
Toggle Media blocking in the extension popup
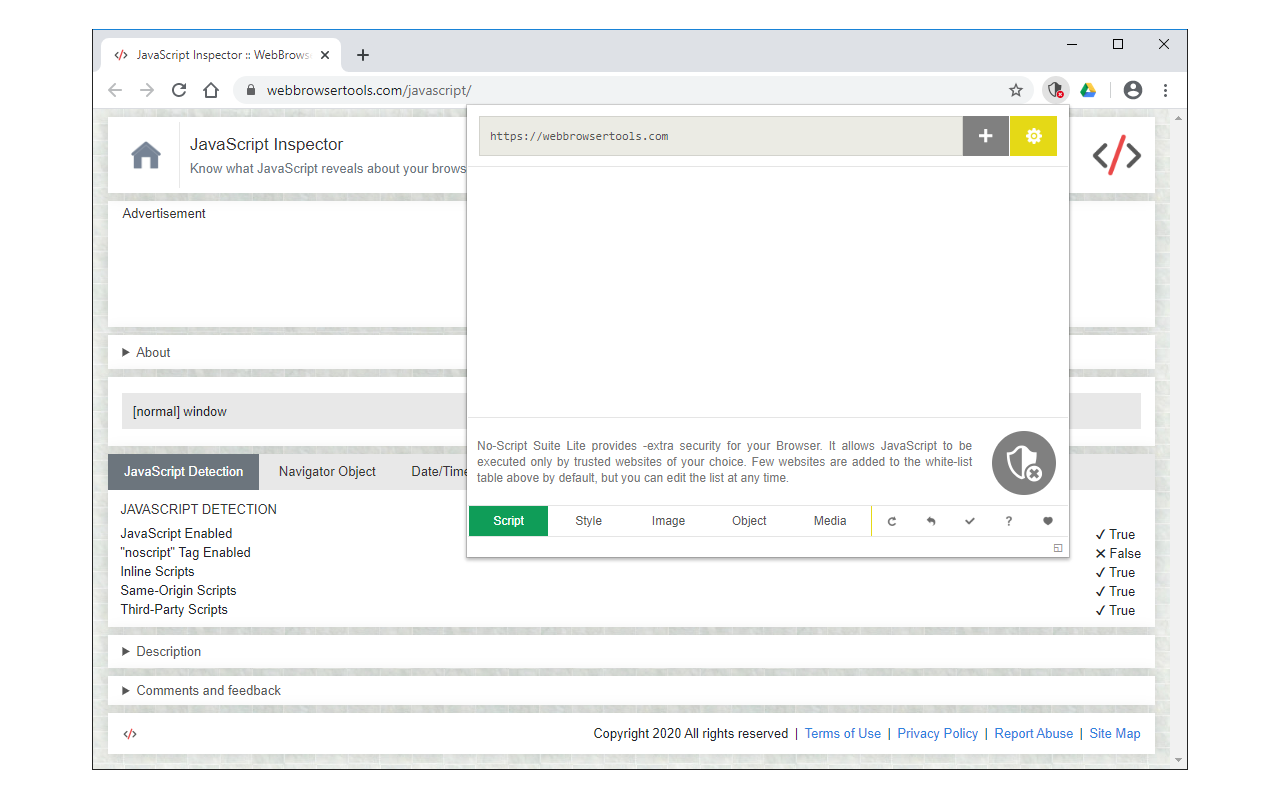[830, 520]
